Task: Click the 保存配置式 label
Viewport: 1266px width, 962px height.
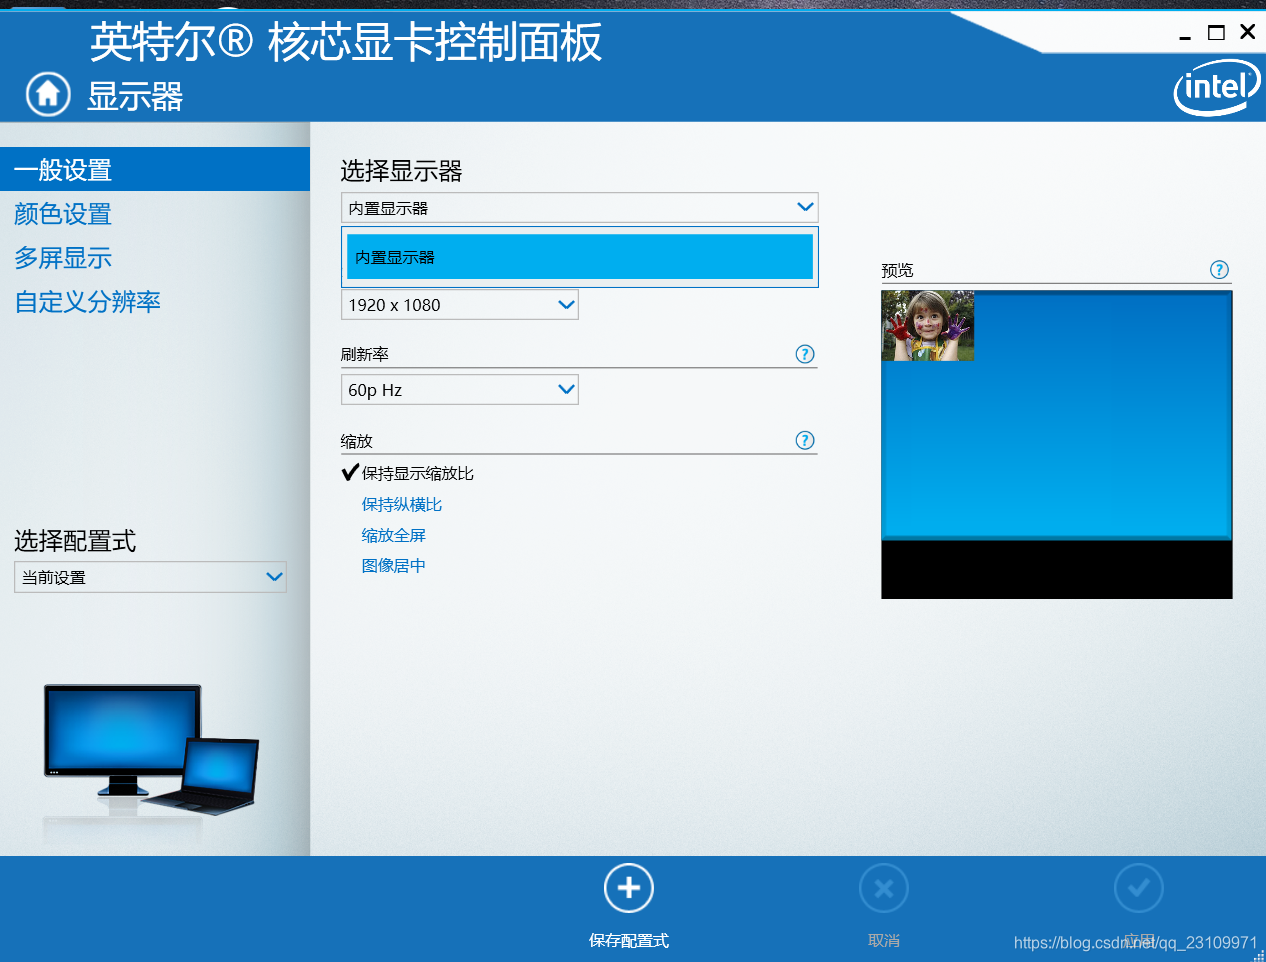Action: point(629,941)
